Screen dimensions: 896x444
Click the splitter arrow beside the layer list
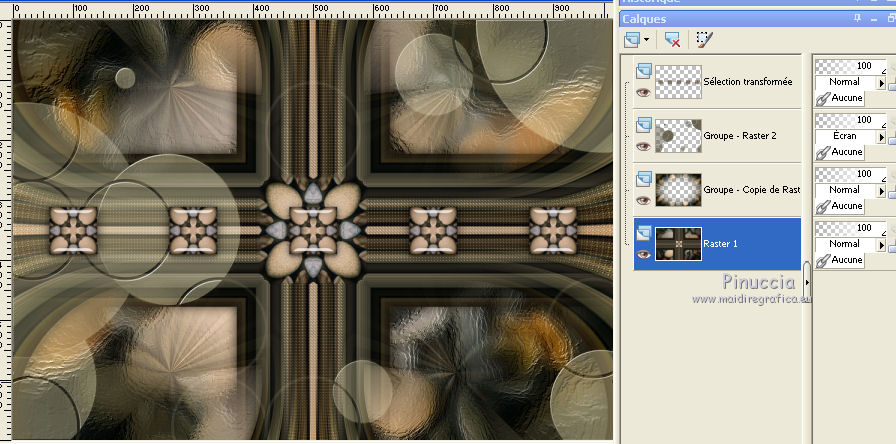coord(807,282)
